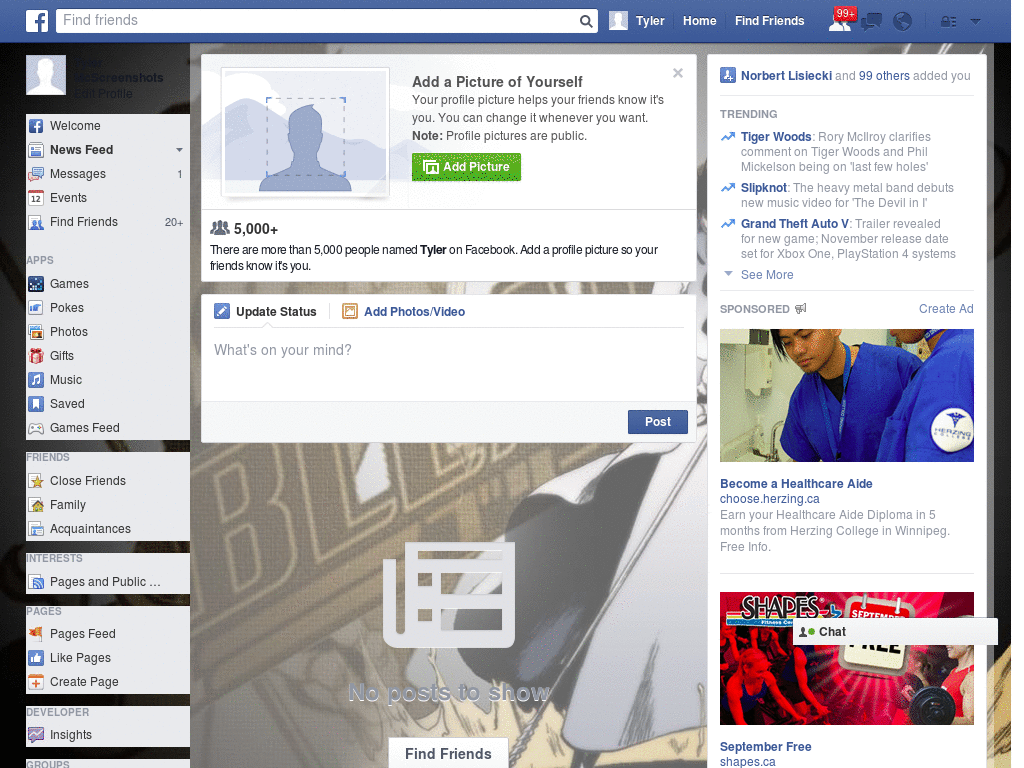
Task: Open Find Friends in top bar
Action: [769, 21]
